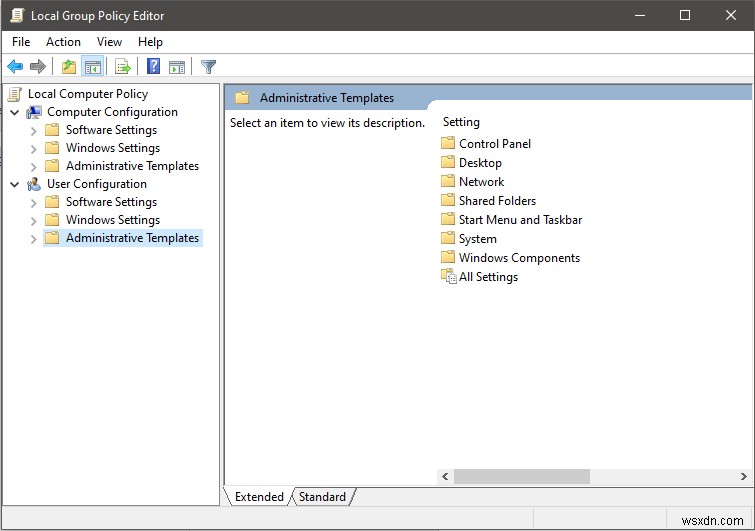This screenshot has width=755, height=531.
Task: Click the title bar Group Policy Editor icon
Action: coord(17,15)
